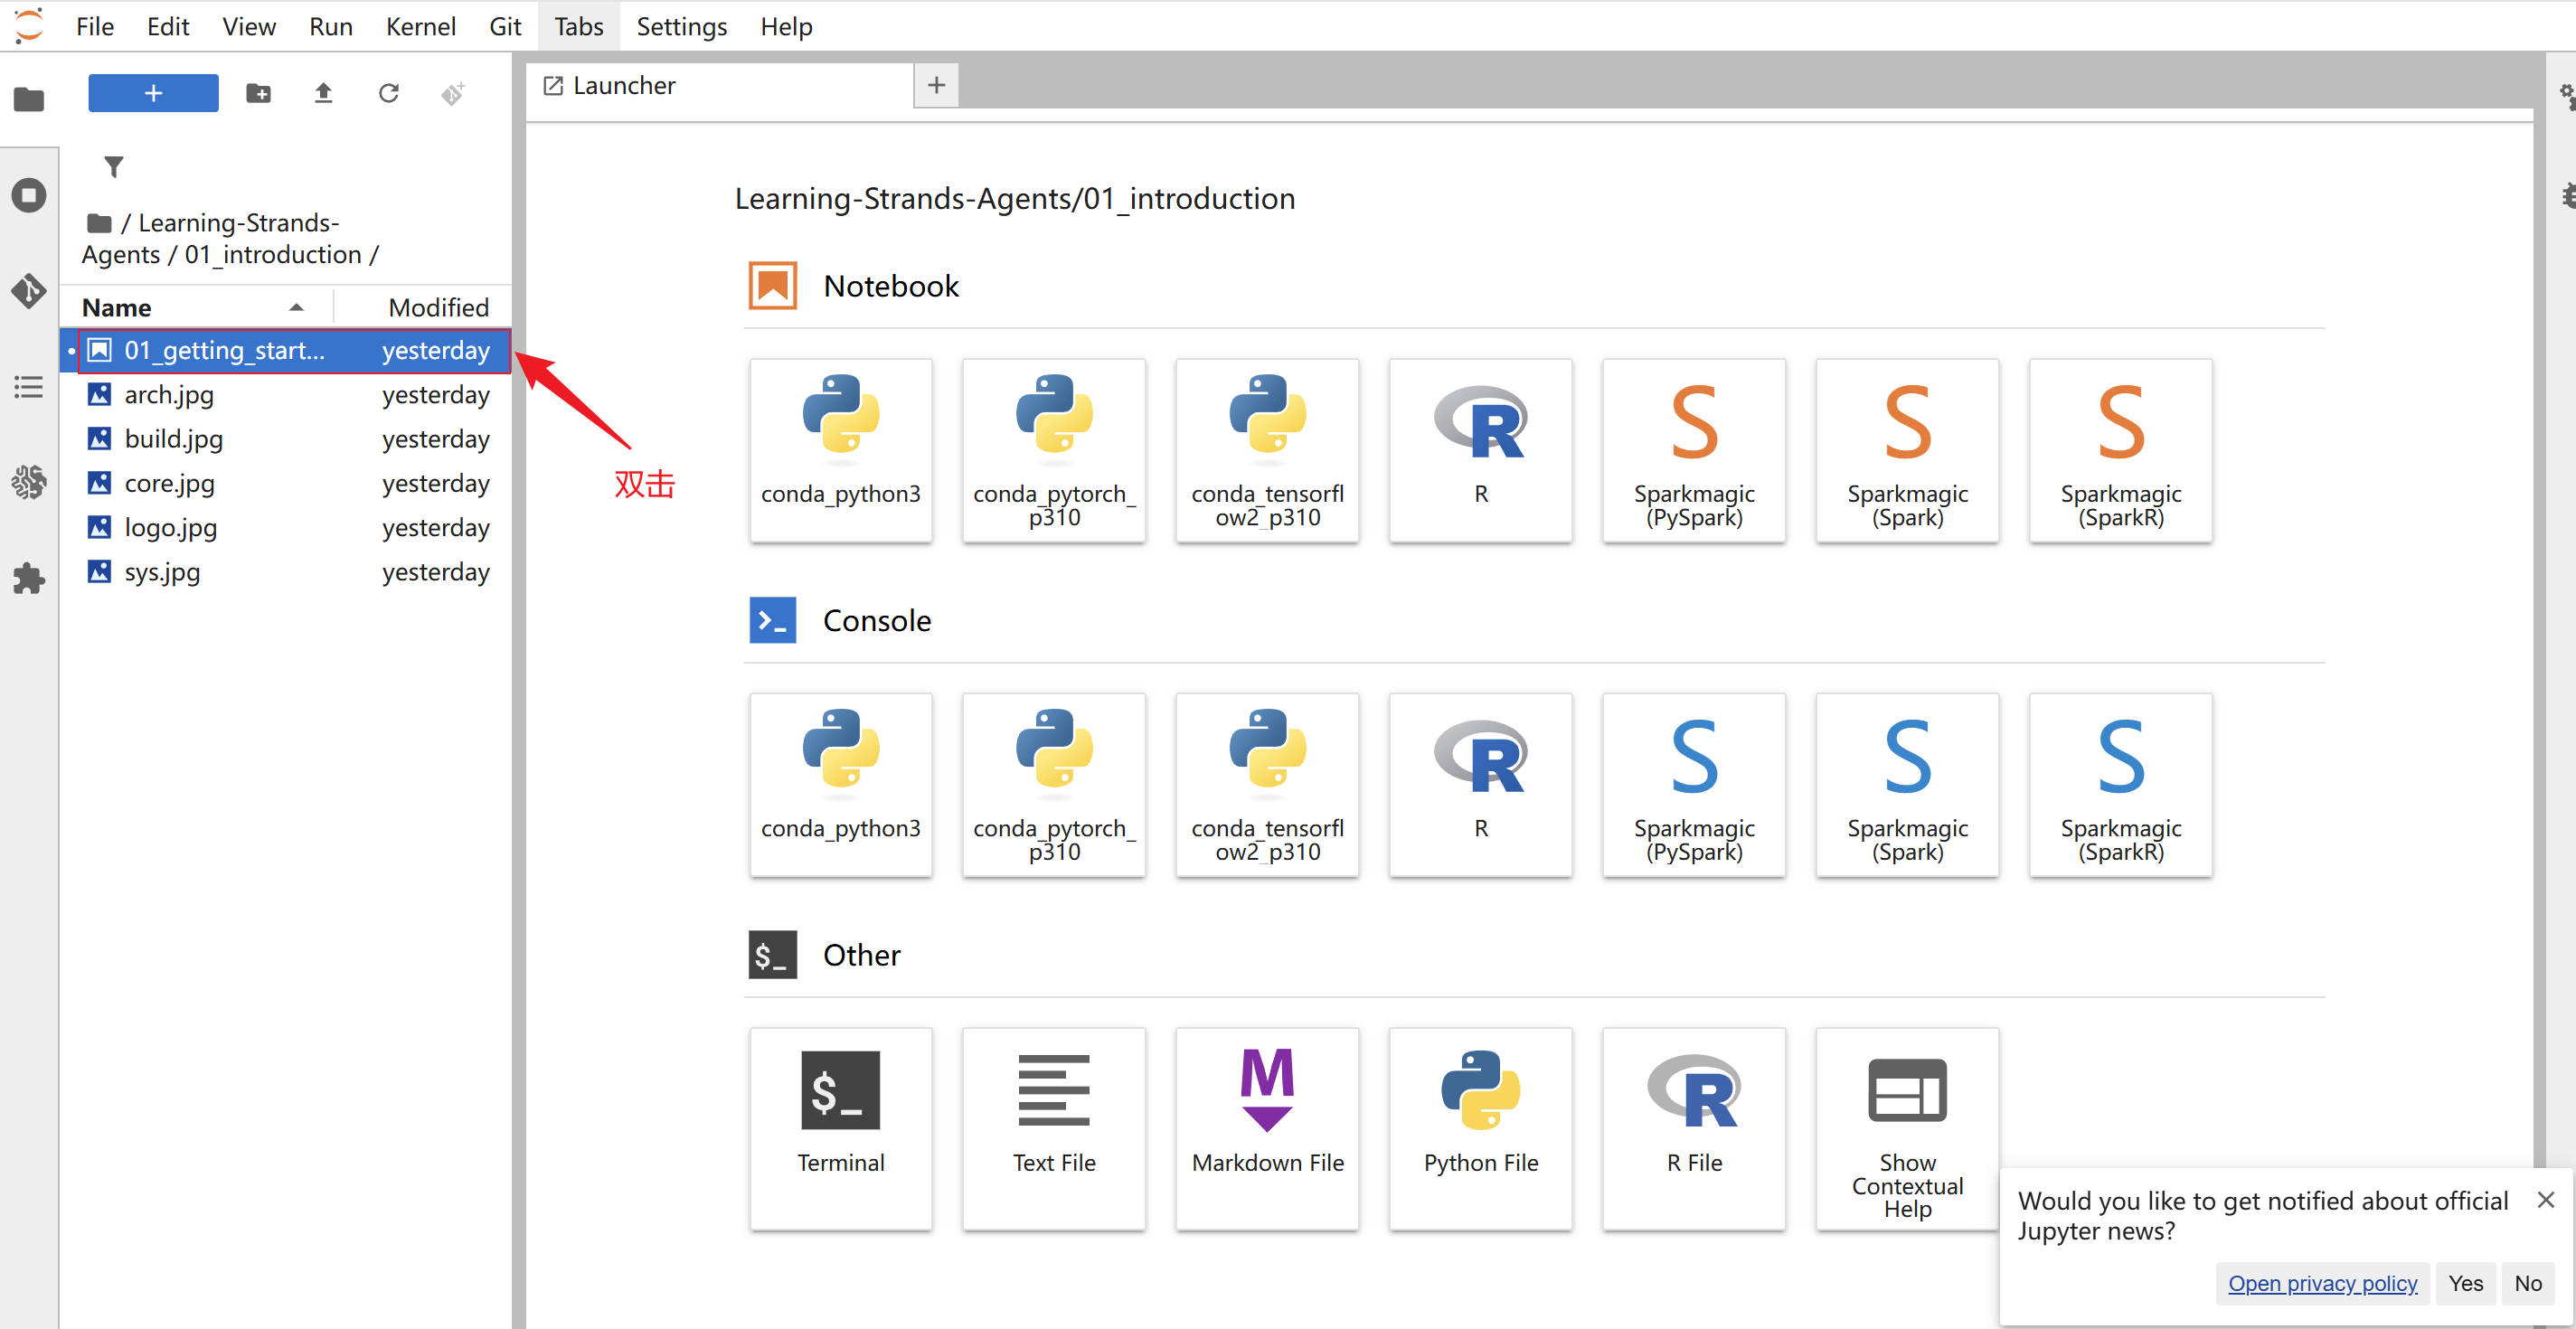The image size is (2576, 1329).
Task: Launch Sparkmagic (PySpark) notebook
Action: 1694,450
